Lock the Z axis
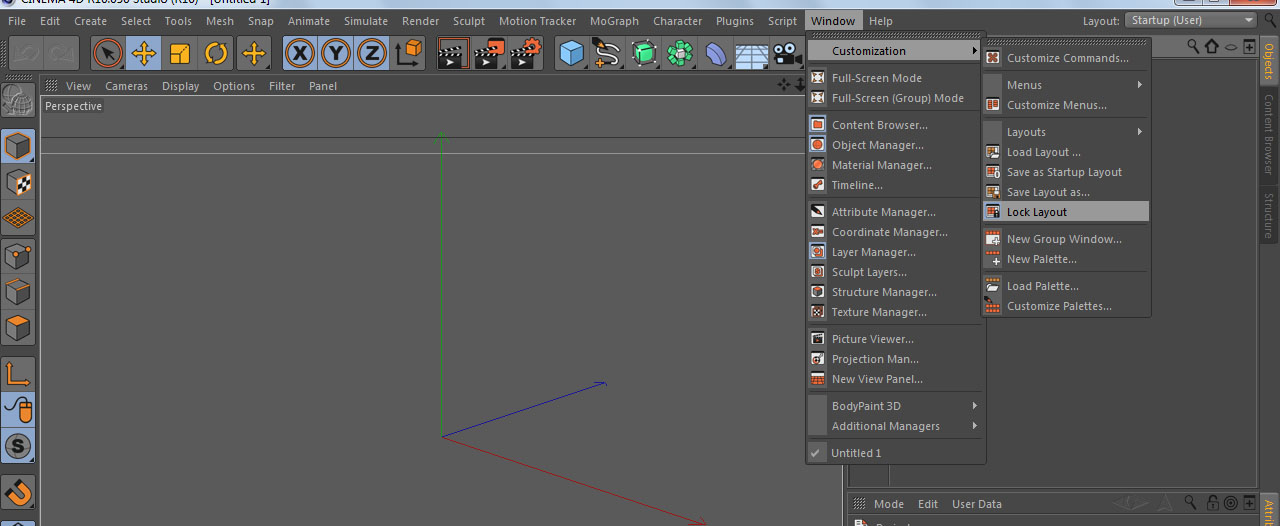Screen dimensions: 1280x526 tap(371, 53)
